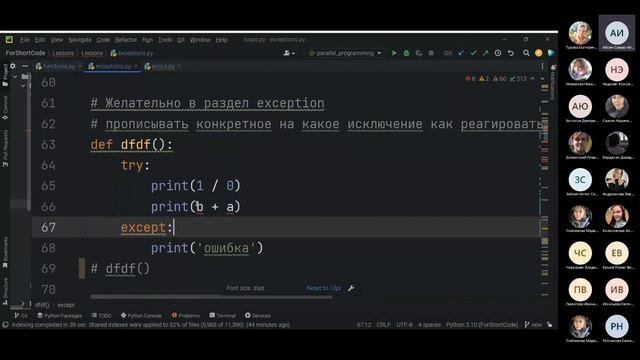Click ForShortCode breadcrumb in navigation bar
Screen dimensions: 640x360
(x=25, y=53)
